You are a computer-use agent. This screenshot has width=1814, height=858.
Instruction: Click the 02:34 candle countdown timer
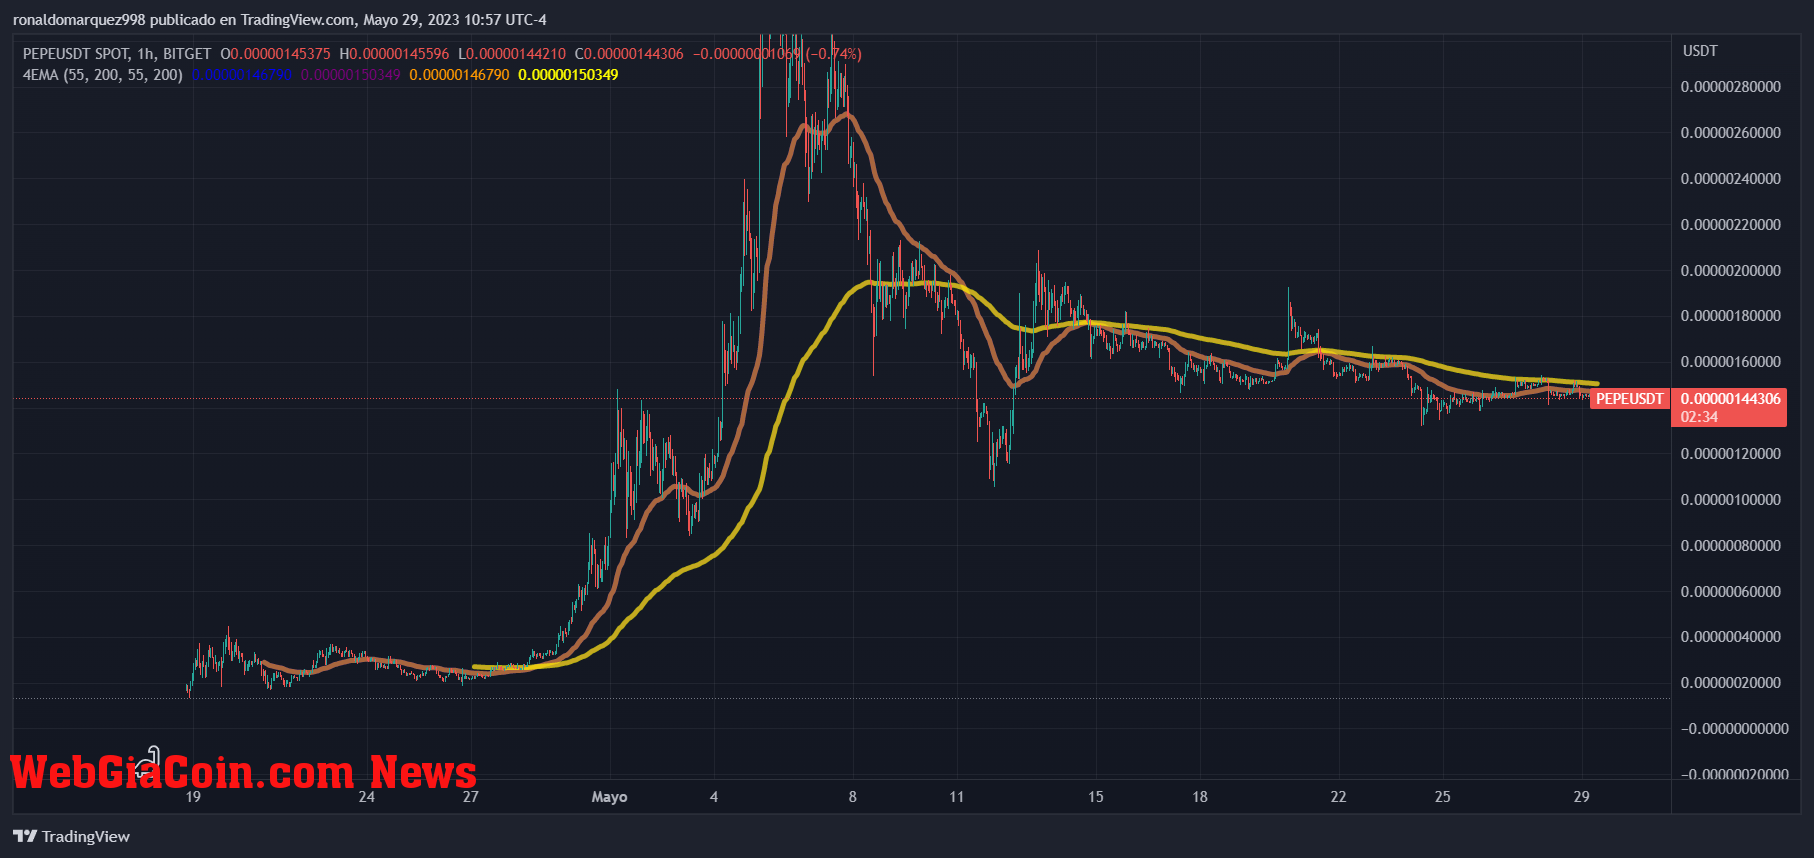pyautogui.click(x=1699, y=417)
